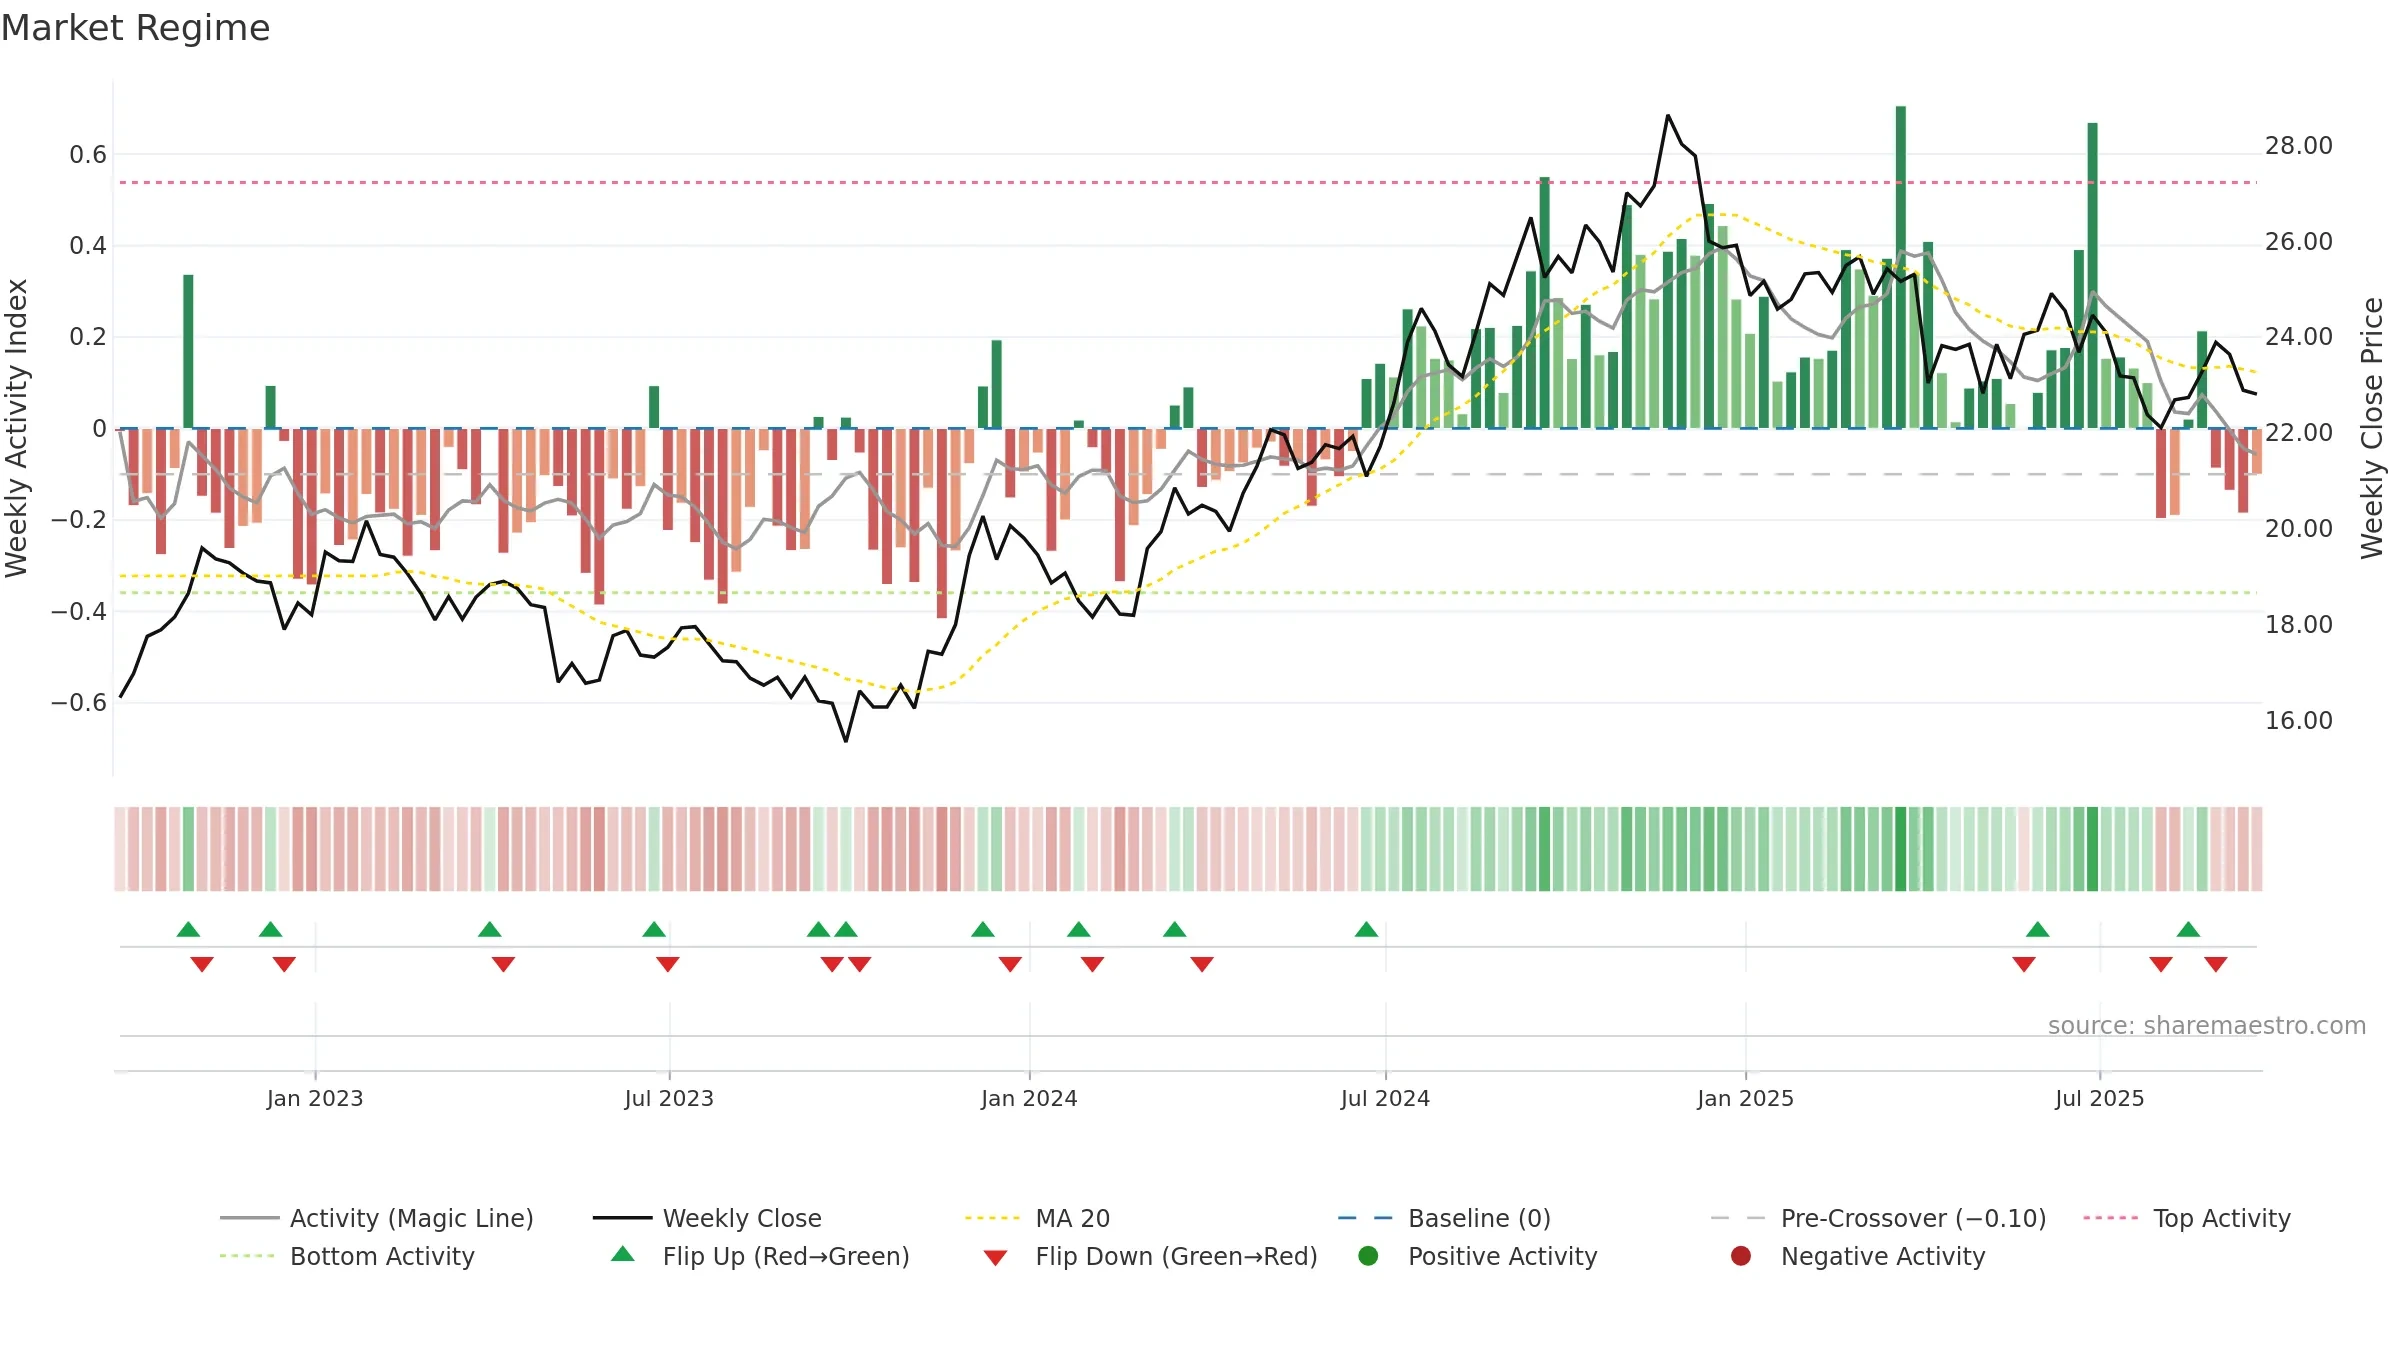Click the 0.6 activity axis value
This screenshot has height=1350, width=2400.
[x=88, y=154]
